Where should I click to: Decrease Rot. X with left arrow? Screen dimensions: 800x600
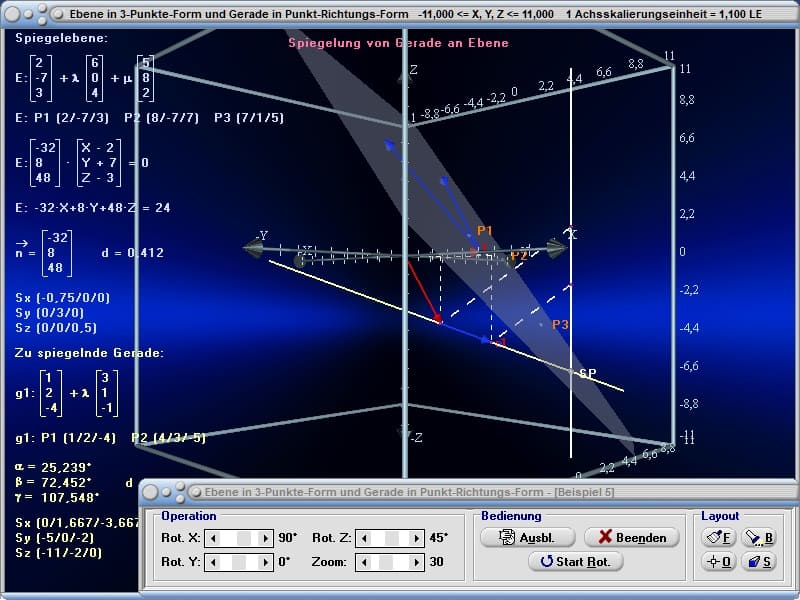click(x=213, y=538)
